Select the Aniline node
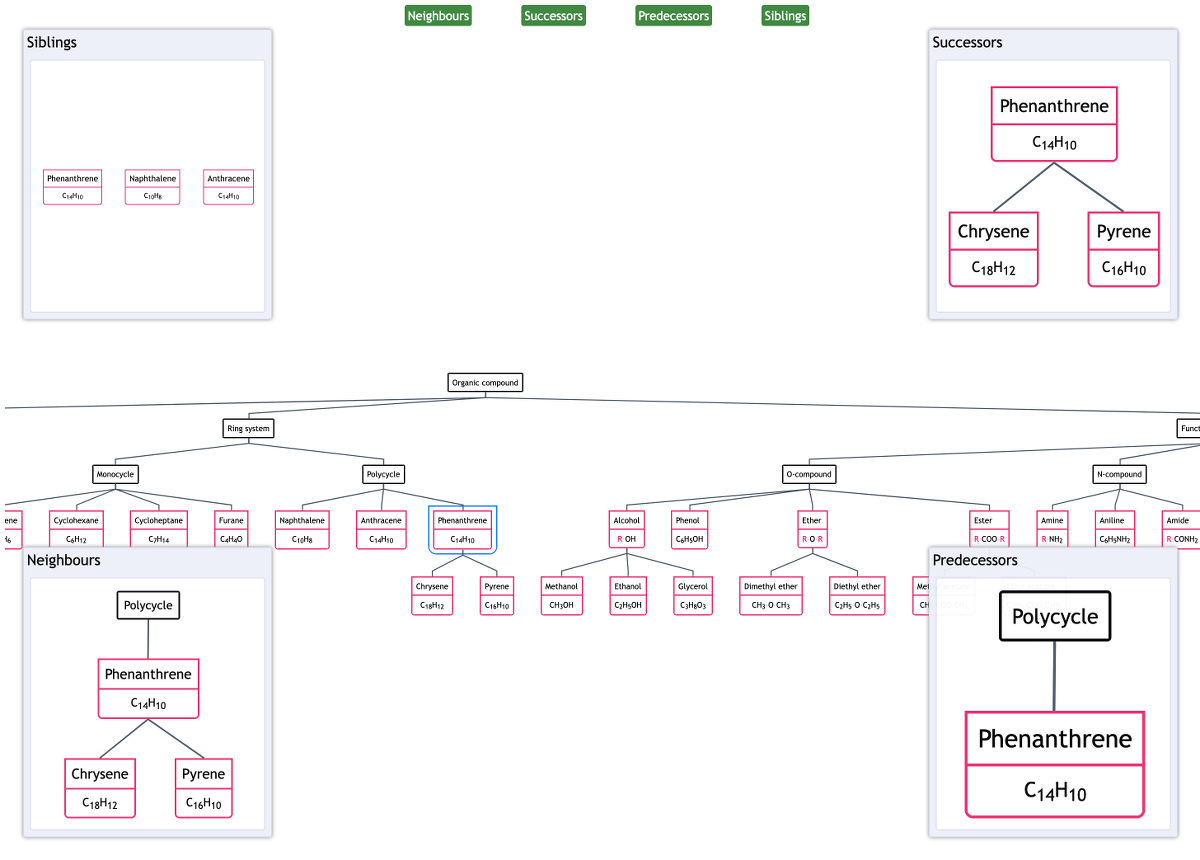Screen dimensions: 1200x860 click(x=1114, y=528)
